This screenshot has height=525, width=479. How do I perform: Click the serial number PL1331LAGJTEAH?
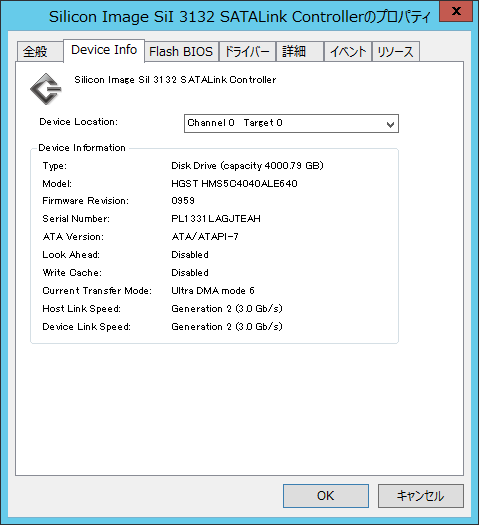coord(216,219)
